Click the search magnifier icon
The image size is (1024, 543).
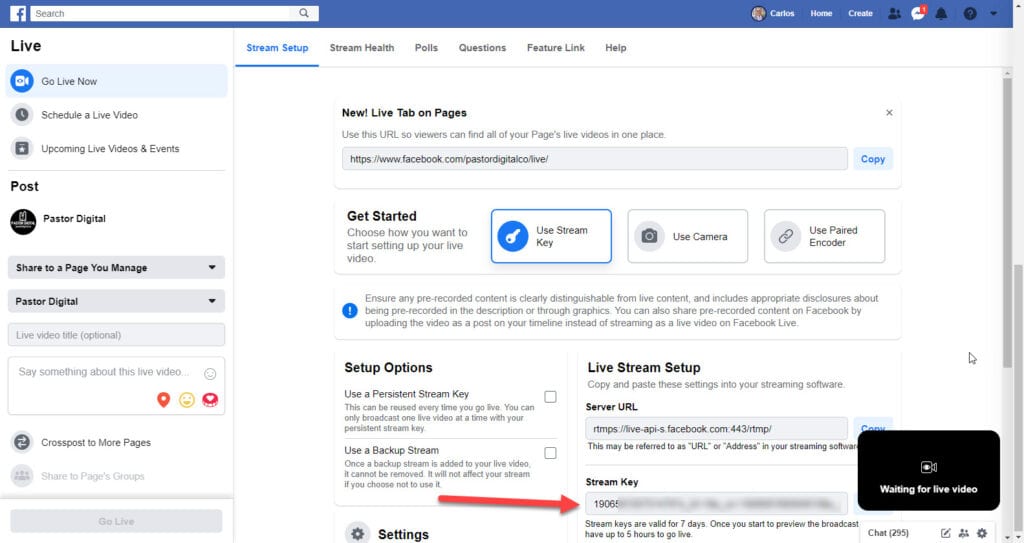point(304,13)
